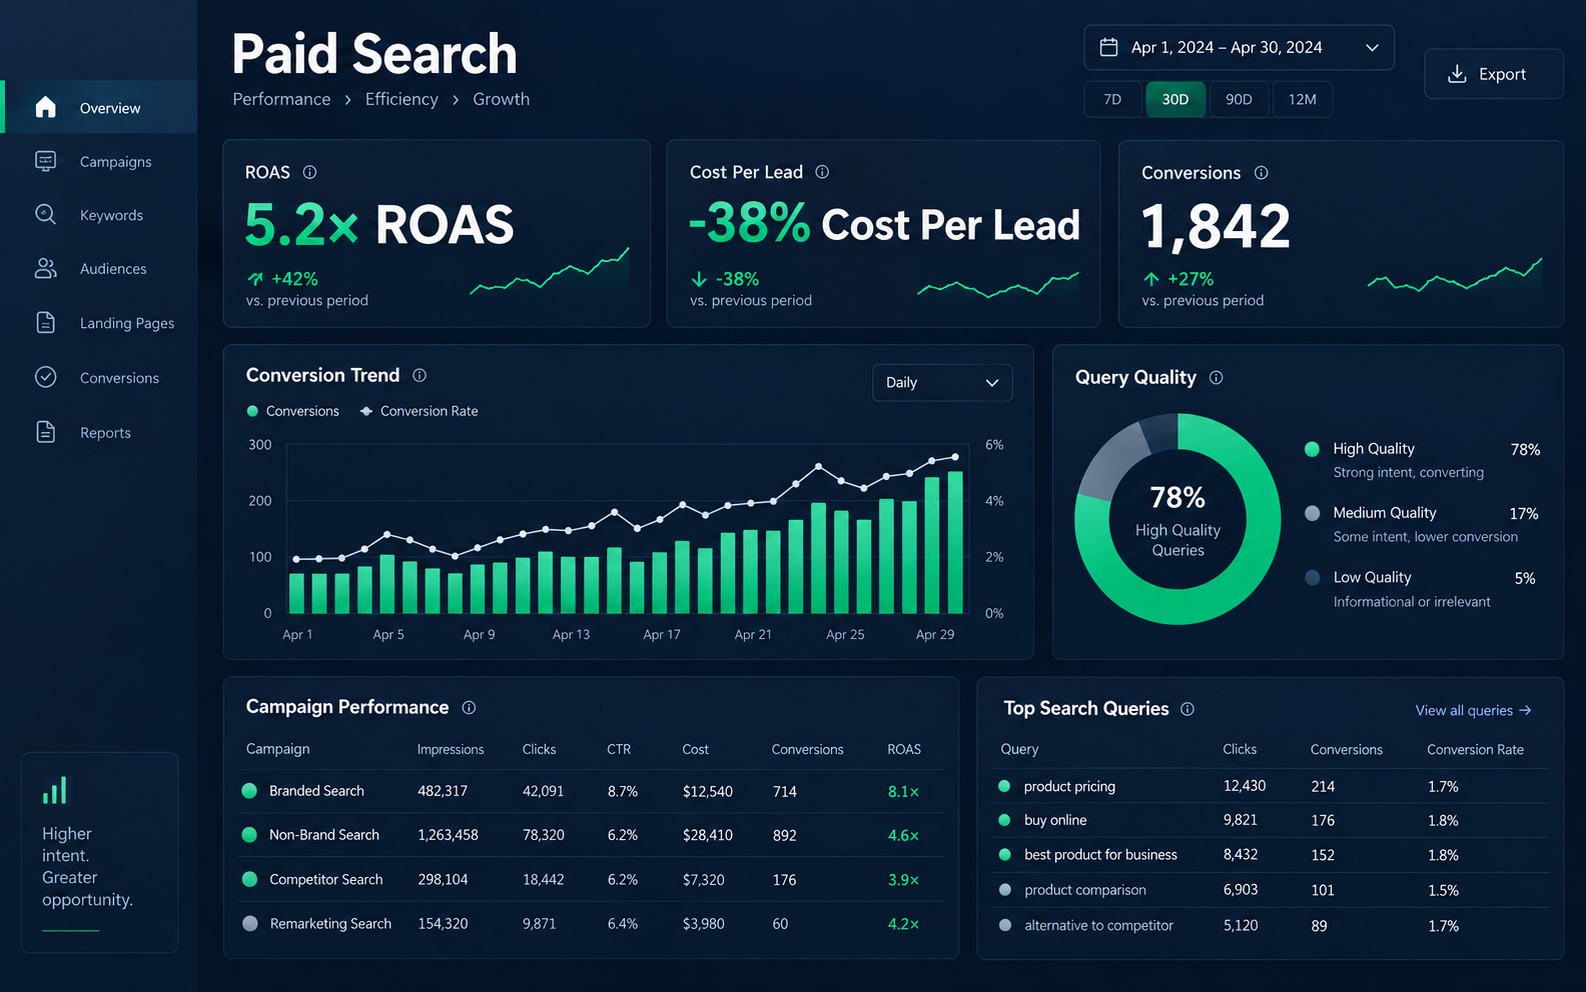Image resolution: width=1586 pixels, height=992 pixels.
Task: Open Keywords in sidebar menu
Action: [99, 214]
